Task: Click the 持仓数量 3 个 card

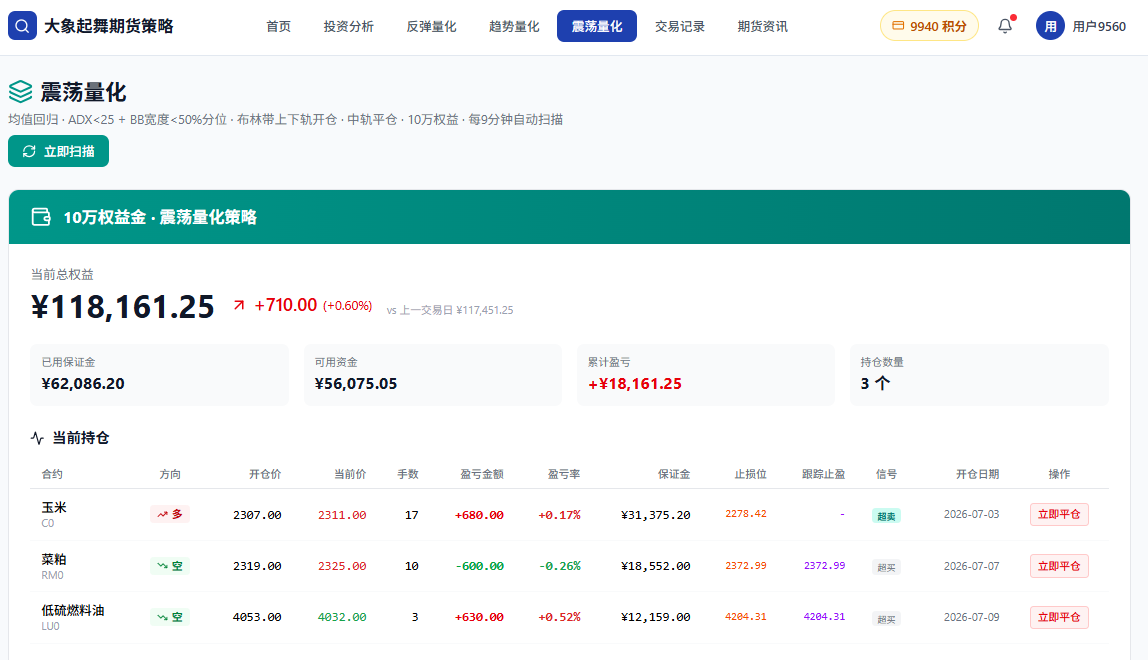Action: coord(980,374)
